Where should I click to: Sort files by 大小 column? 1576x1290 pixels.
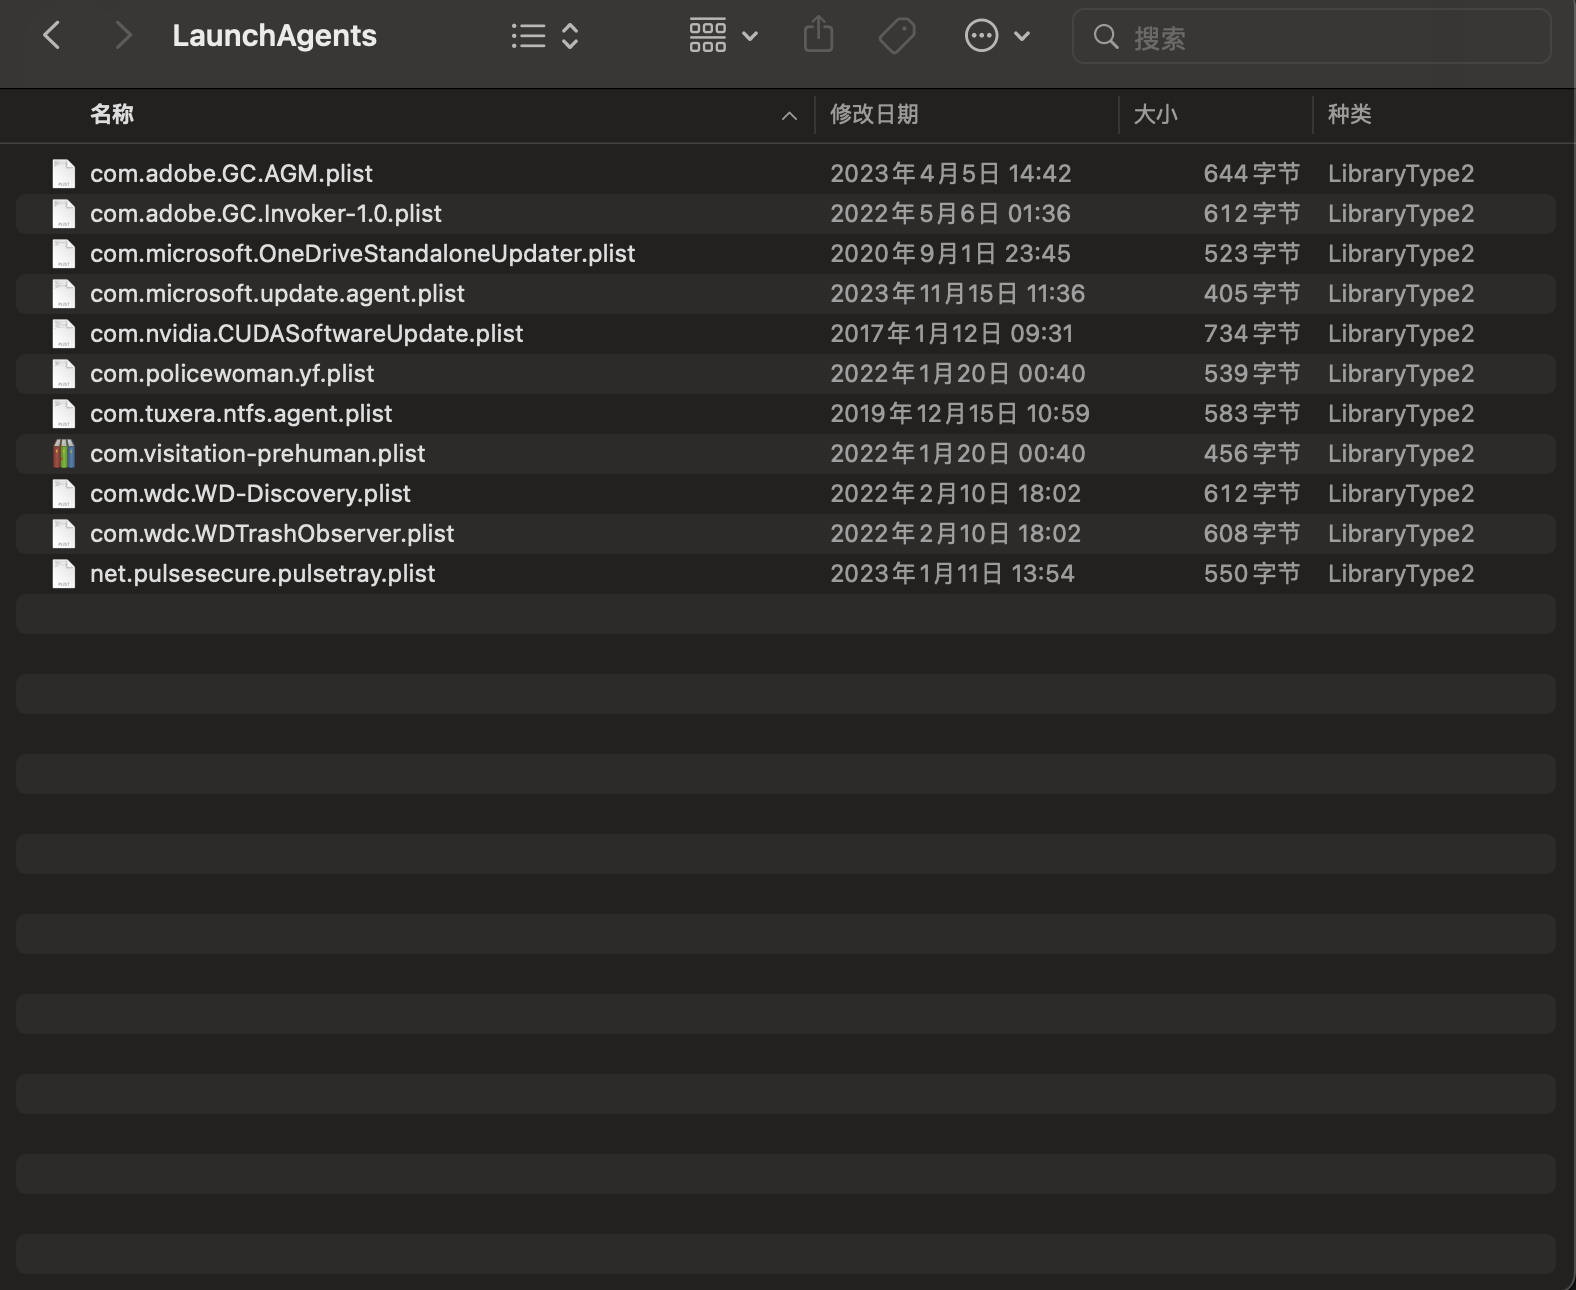(1155, 114)
